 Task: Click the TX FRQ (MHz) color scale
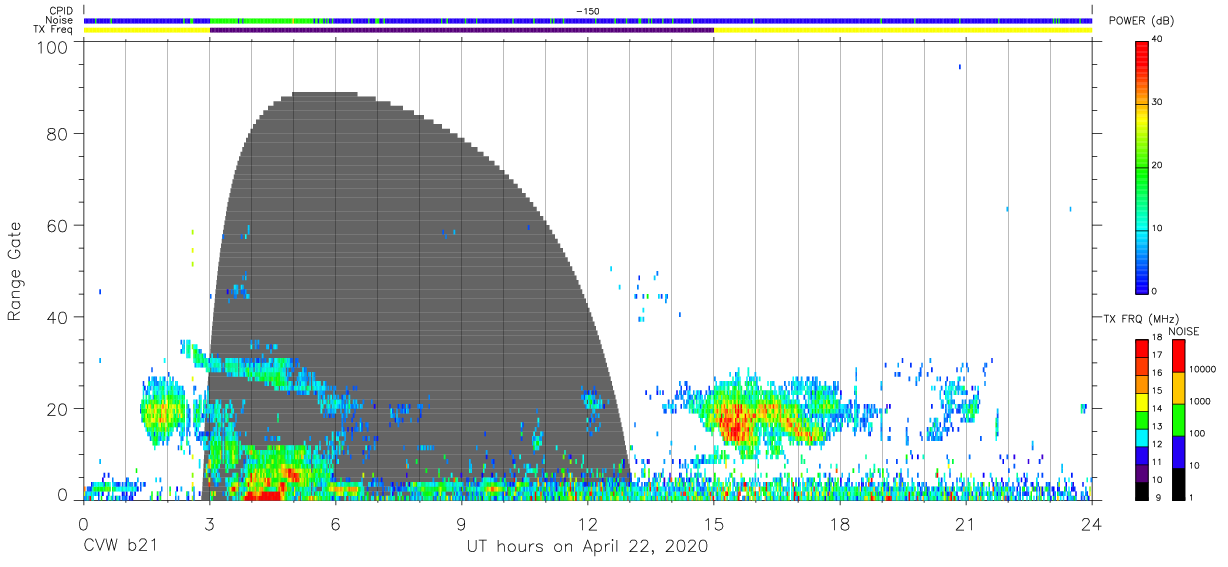tap(1141, 420)
